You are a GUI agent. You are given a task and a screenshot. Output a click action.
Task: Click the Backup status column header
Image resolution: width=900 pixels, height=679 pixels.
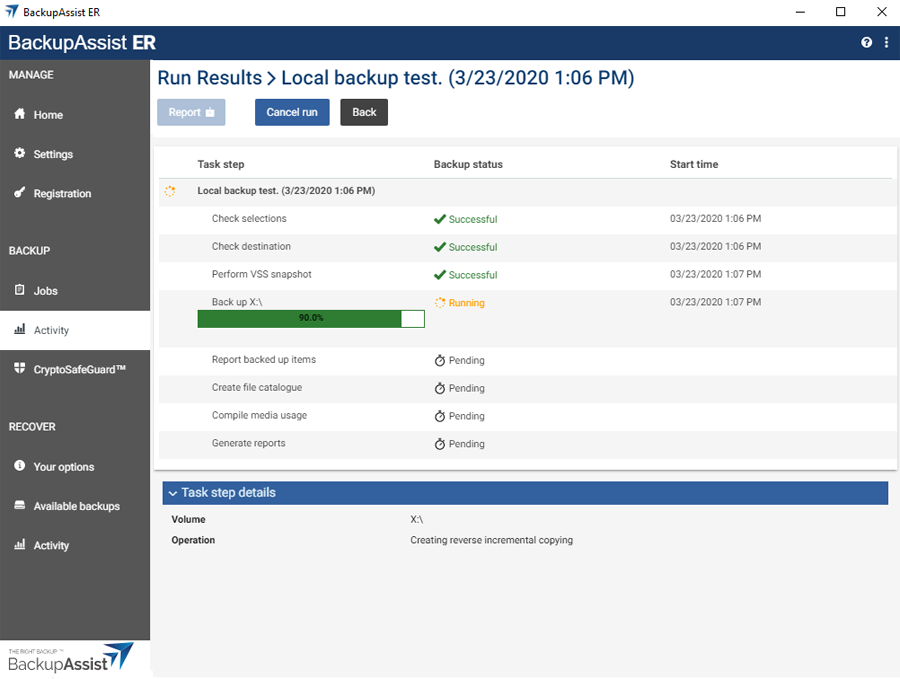coord(468,164)
